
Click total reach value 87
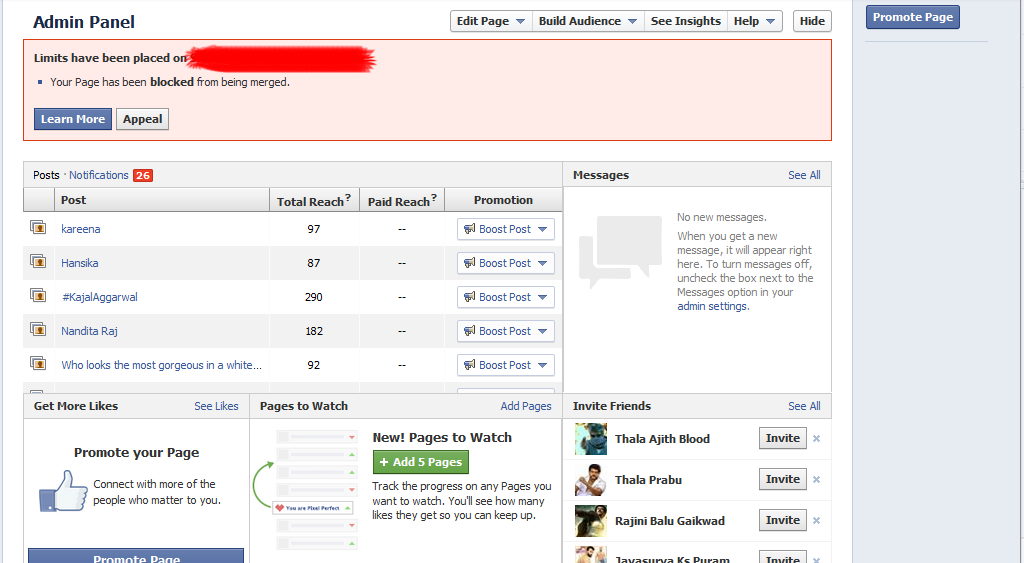(x=313, y=263)
